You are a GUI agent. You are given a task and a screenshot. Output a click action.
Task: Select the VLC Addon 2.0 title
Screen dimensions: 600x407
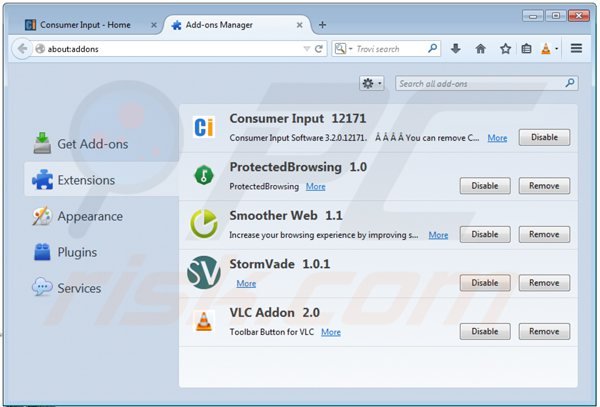point(274,313)
